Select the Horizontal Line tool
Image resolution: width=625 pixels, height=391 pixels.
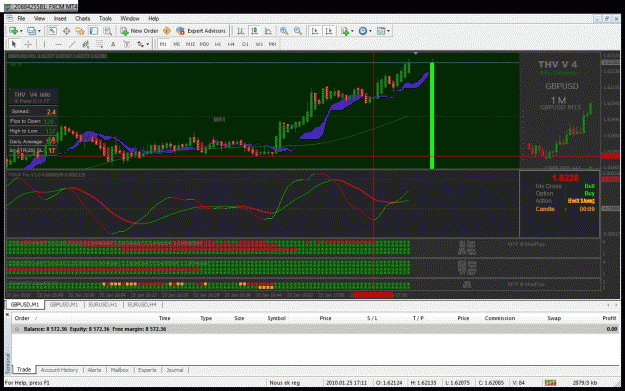pyautogui.click(x=58, y=44)
